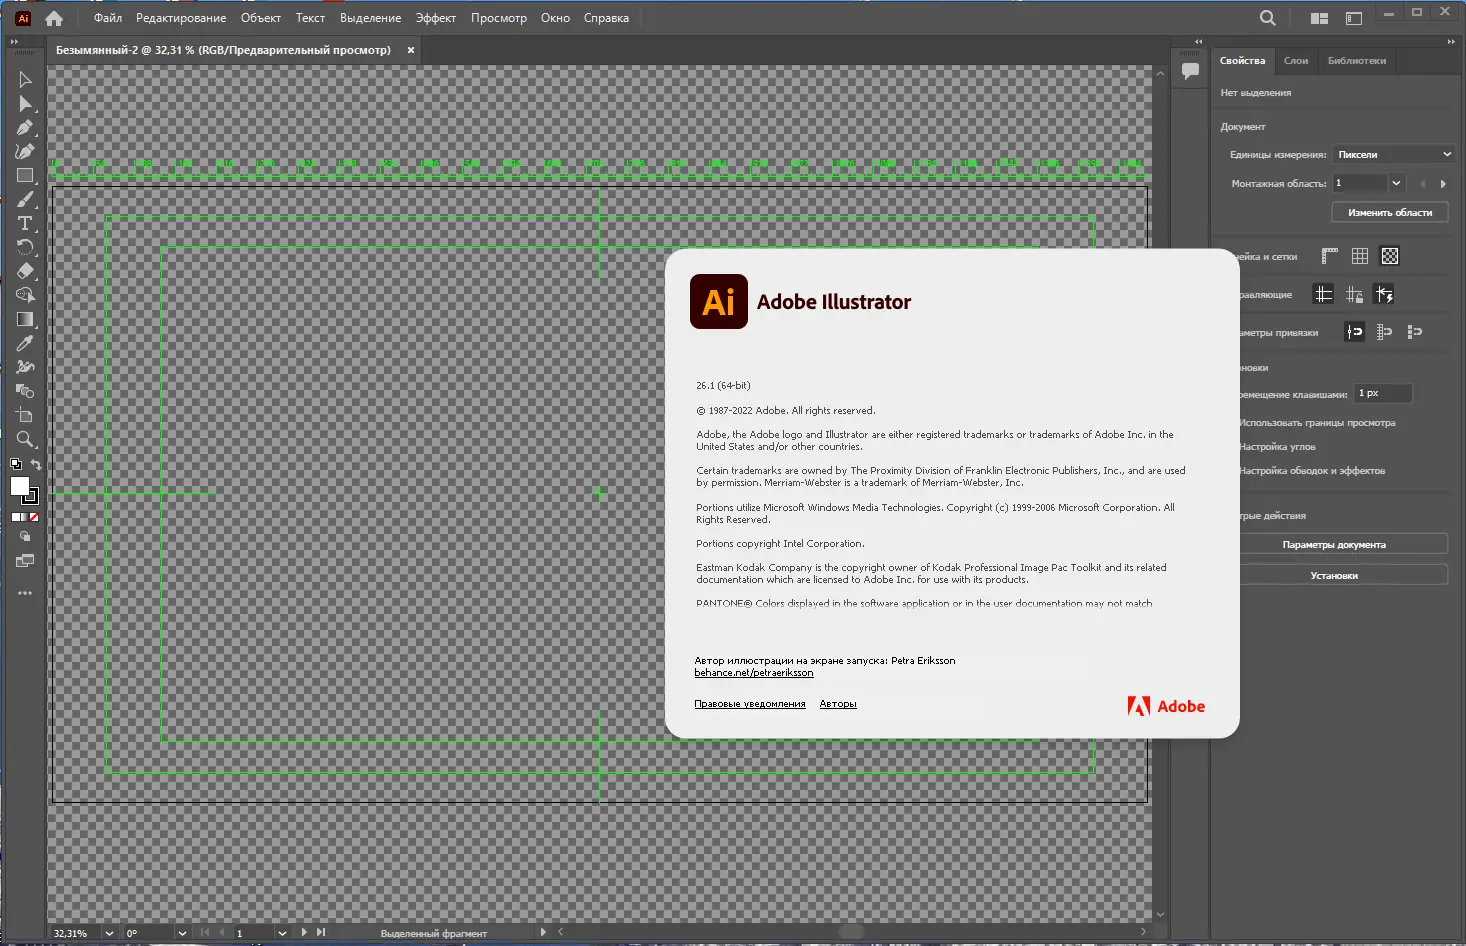Screen dimensions: 1466x946
Task: Select the Eyedropper tool
Action: coord(25,343)
